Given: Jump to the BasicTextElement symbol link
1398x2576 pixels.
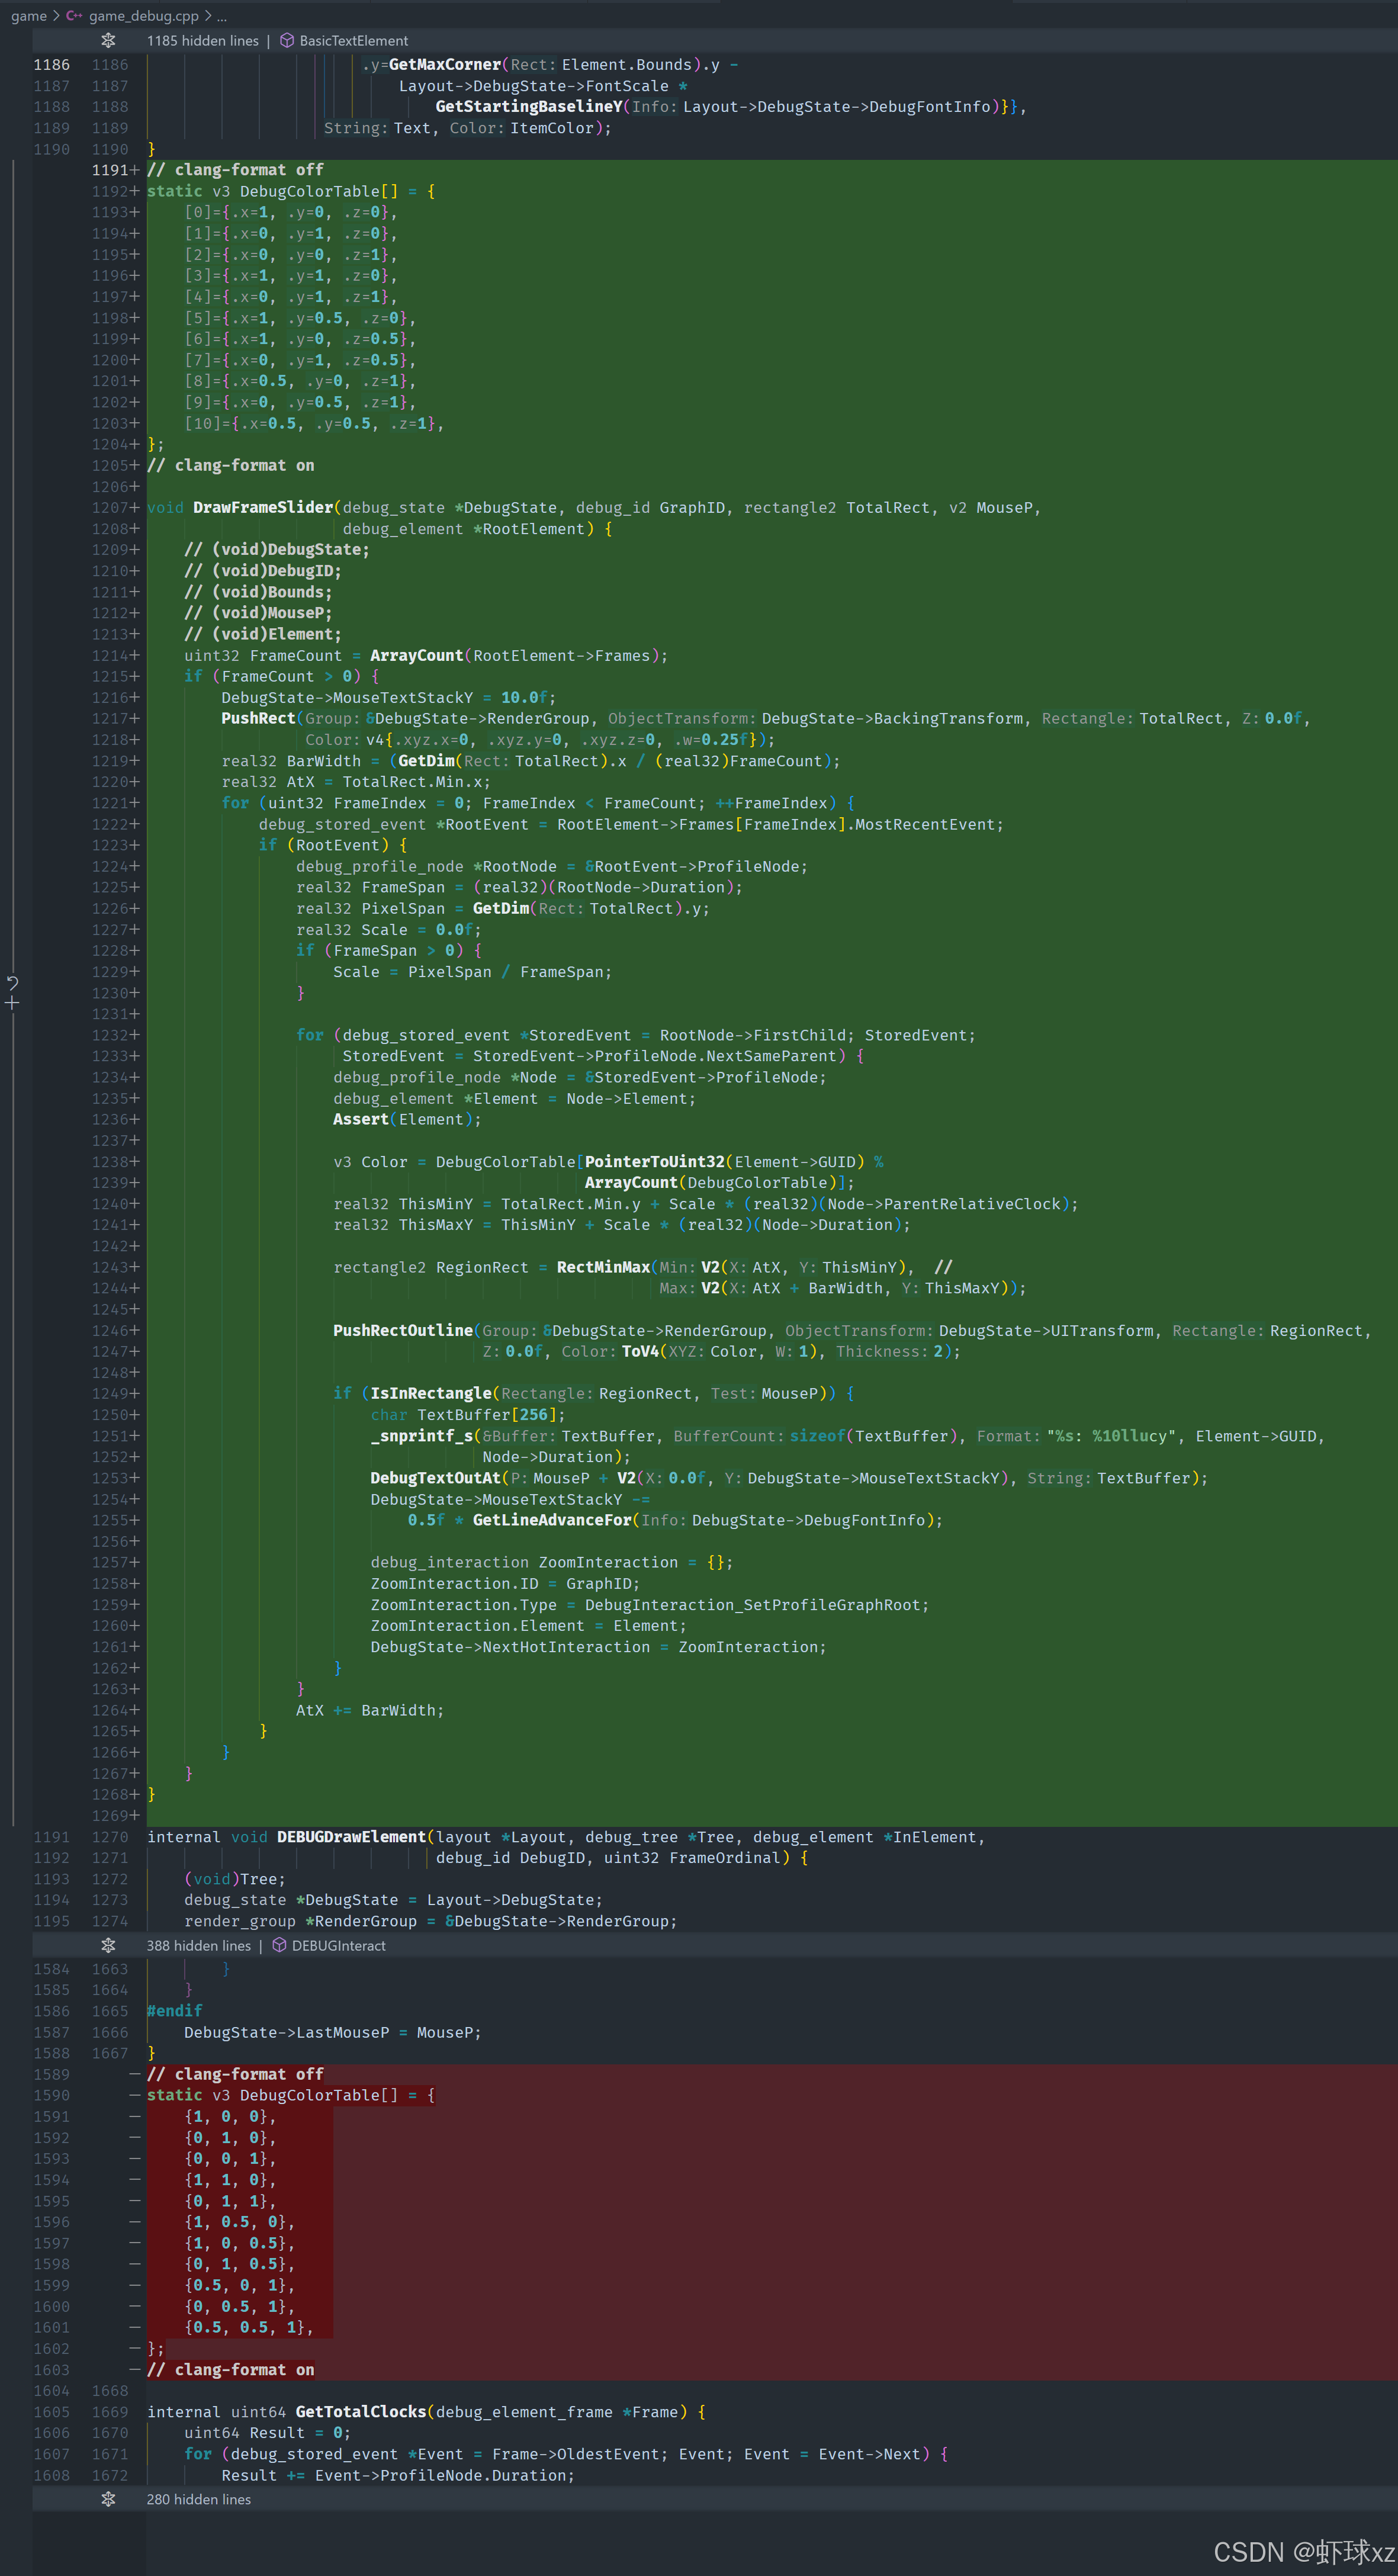Looking at the screenshot, I should (353, 41).
